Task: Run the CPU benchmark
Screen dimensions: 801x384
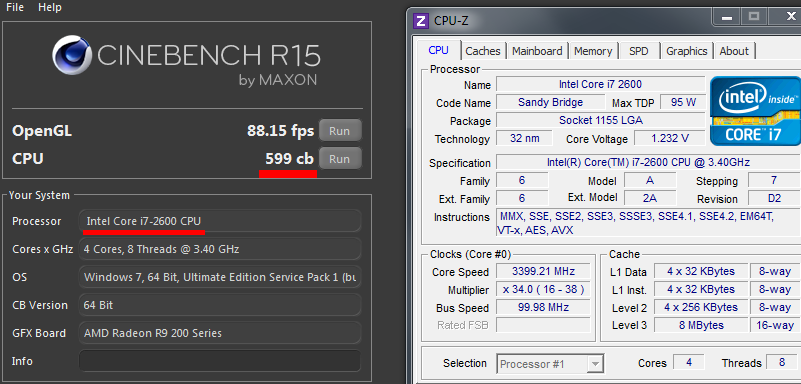Action: pyautogui.click(x=340, y=159)
